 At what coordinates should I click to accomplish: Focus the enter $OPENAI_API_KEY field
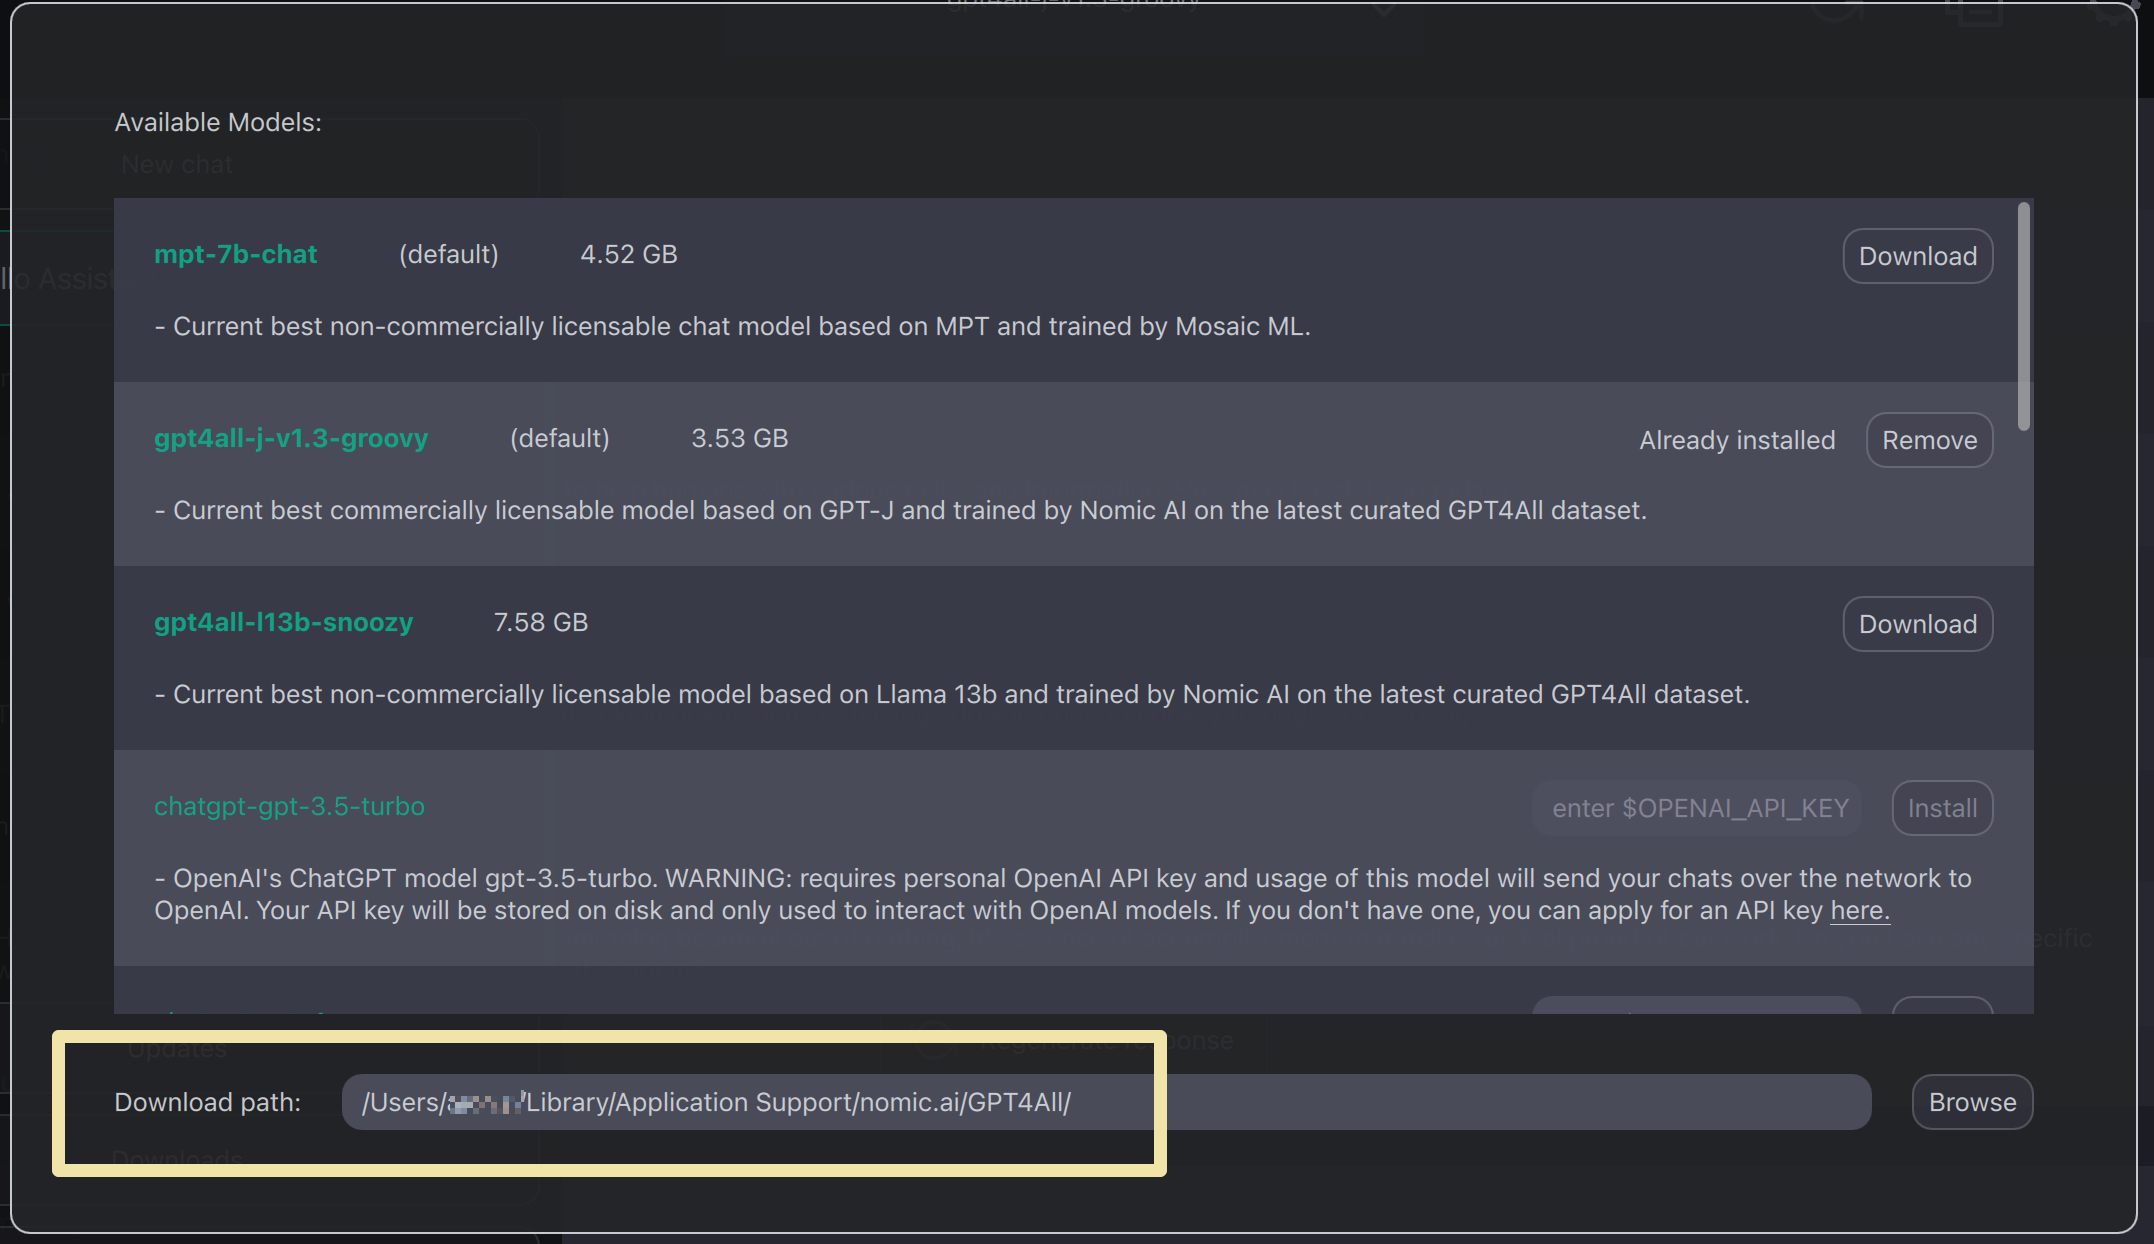(x=1697, y=808)
